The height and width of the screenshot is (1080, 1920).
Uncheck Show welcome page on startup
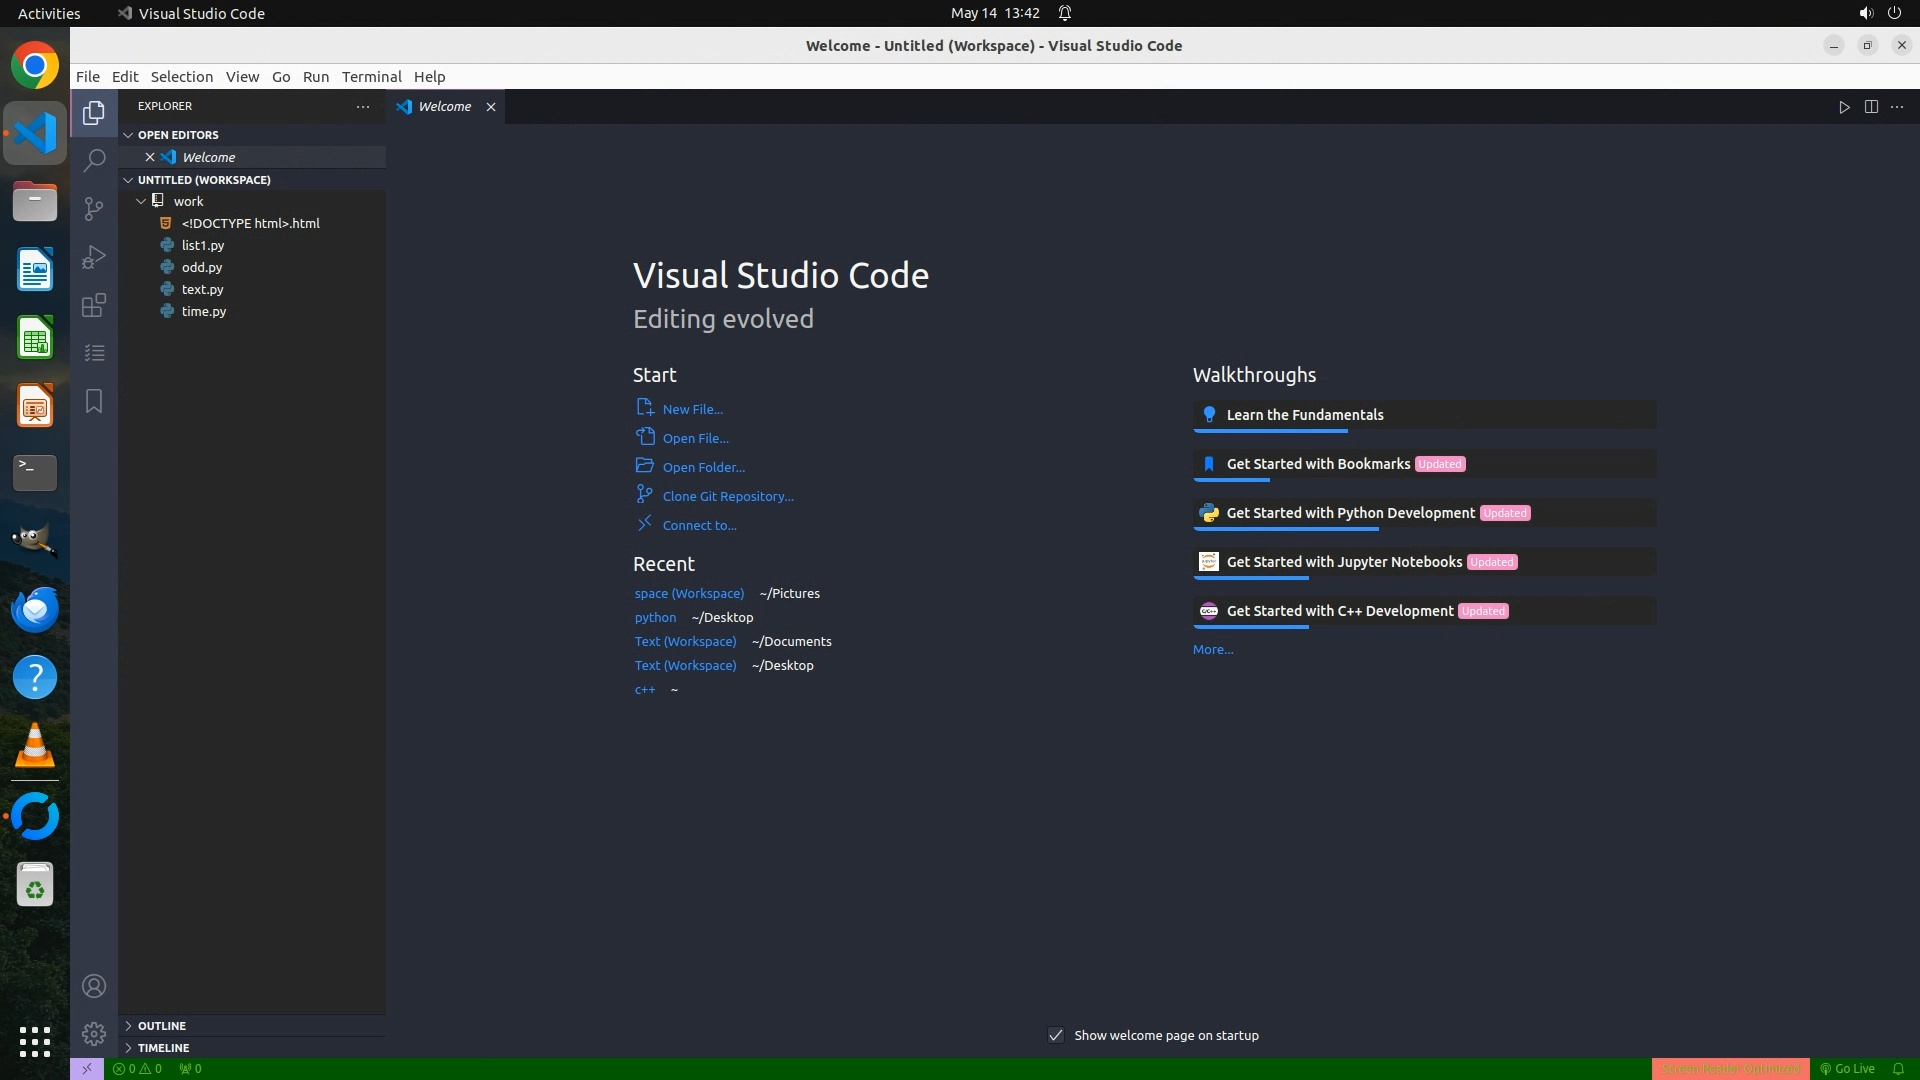click(x=1056, y=1035)
